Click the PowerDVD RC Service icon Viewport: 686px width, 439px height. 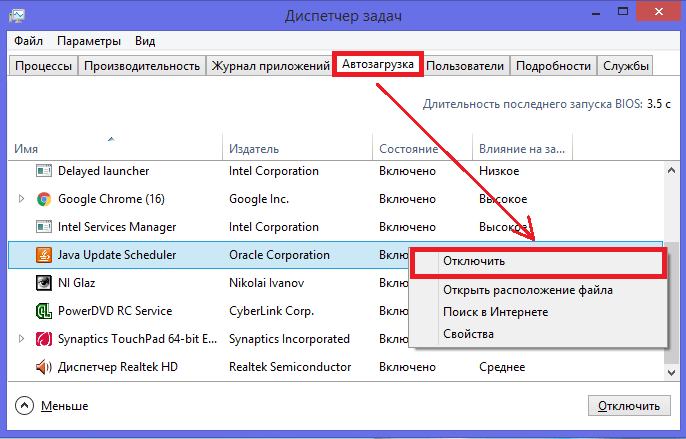(x=44, y=311)
